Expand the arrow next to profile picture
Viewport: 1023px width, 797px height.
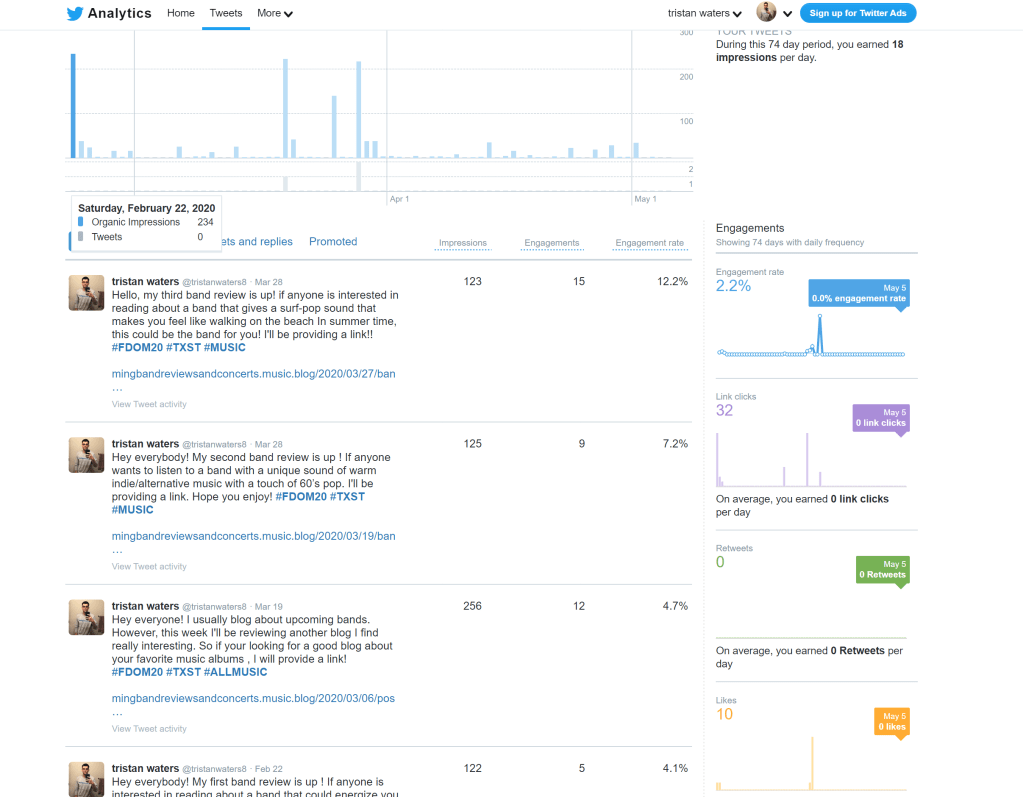tap(788, 14)
